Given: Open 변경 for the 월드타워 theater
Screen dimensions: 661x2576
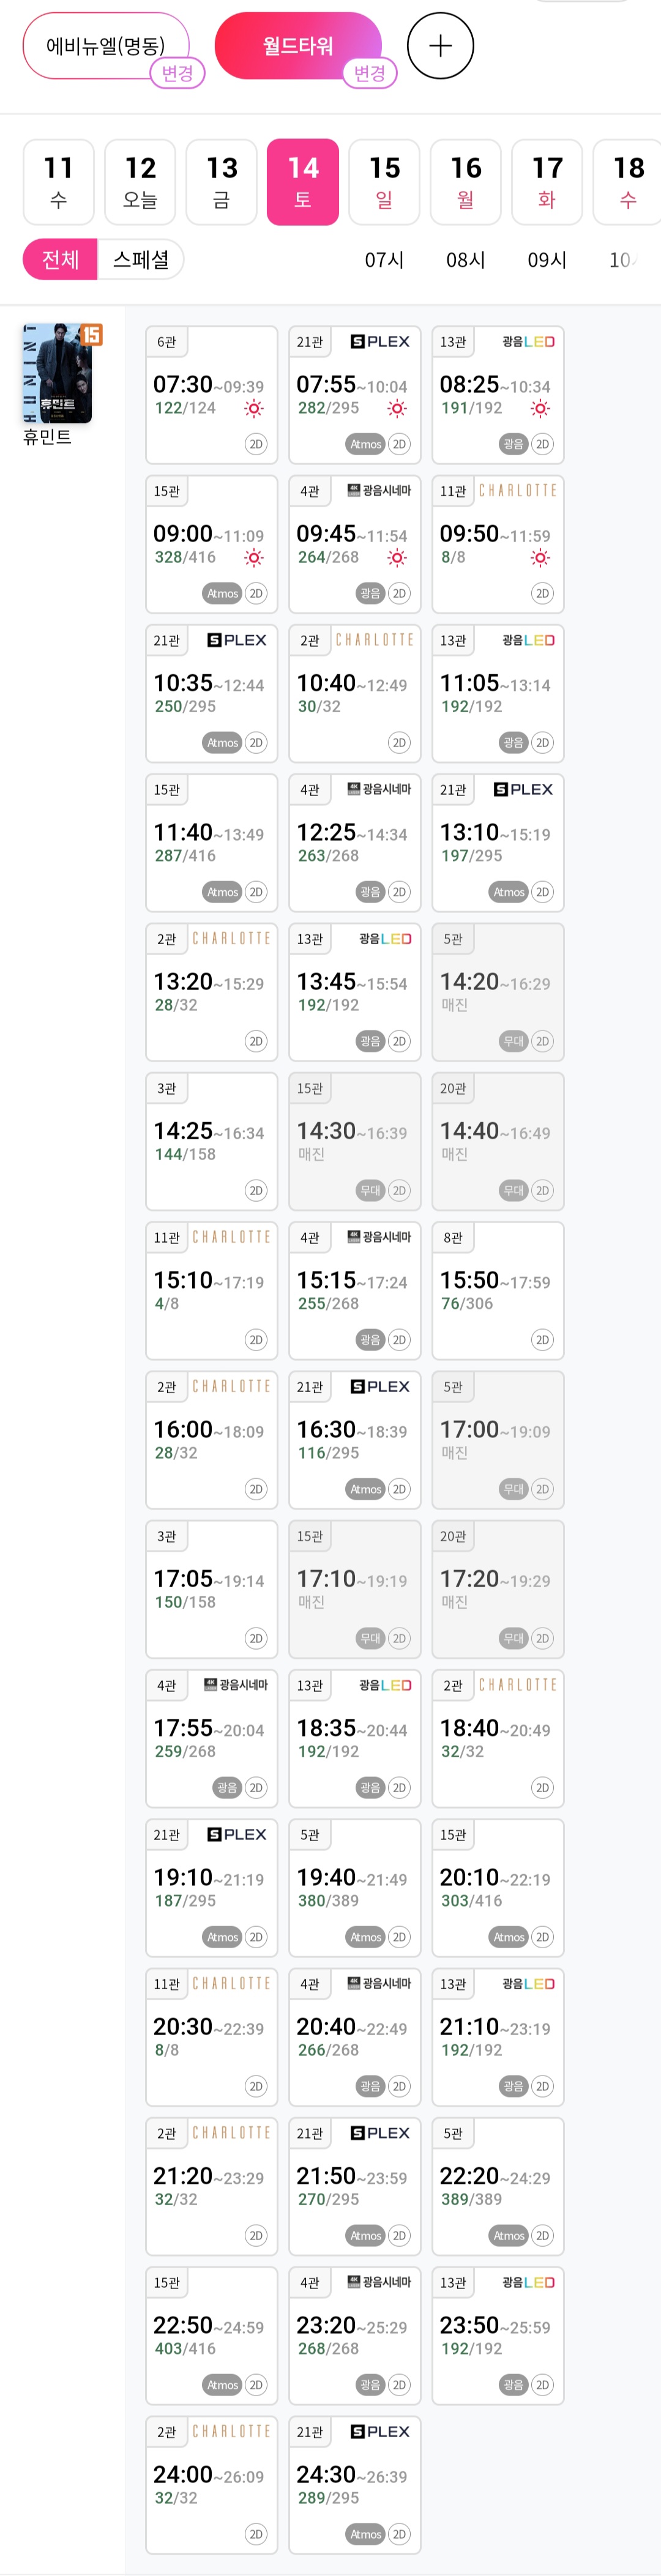Looking at the screenshot, I should 369,73.
